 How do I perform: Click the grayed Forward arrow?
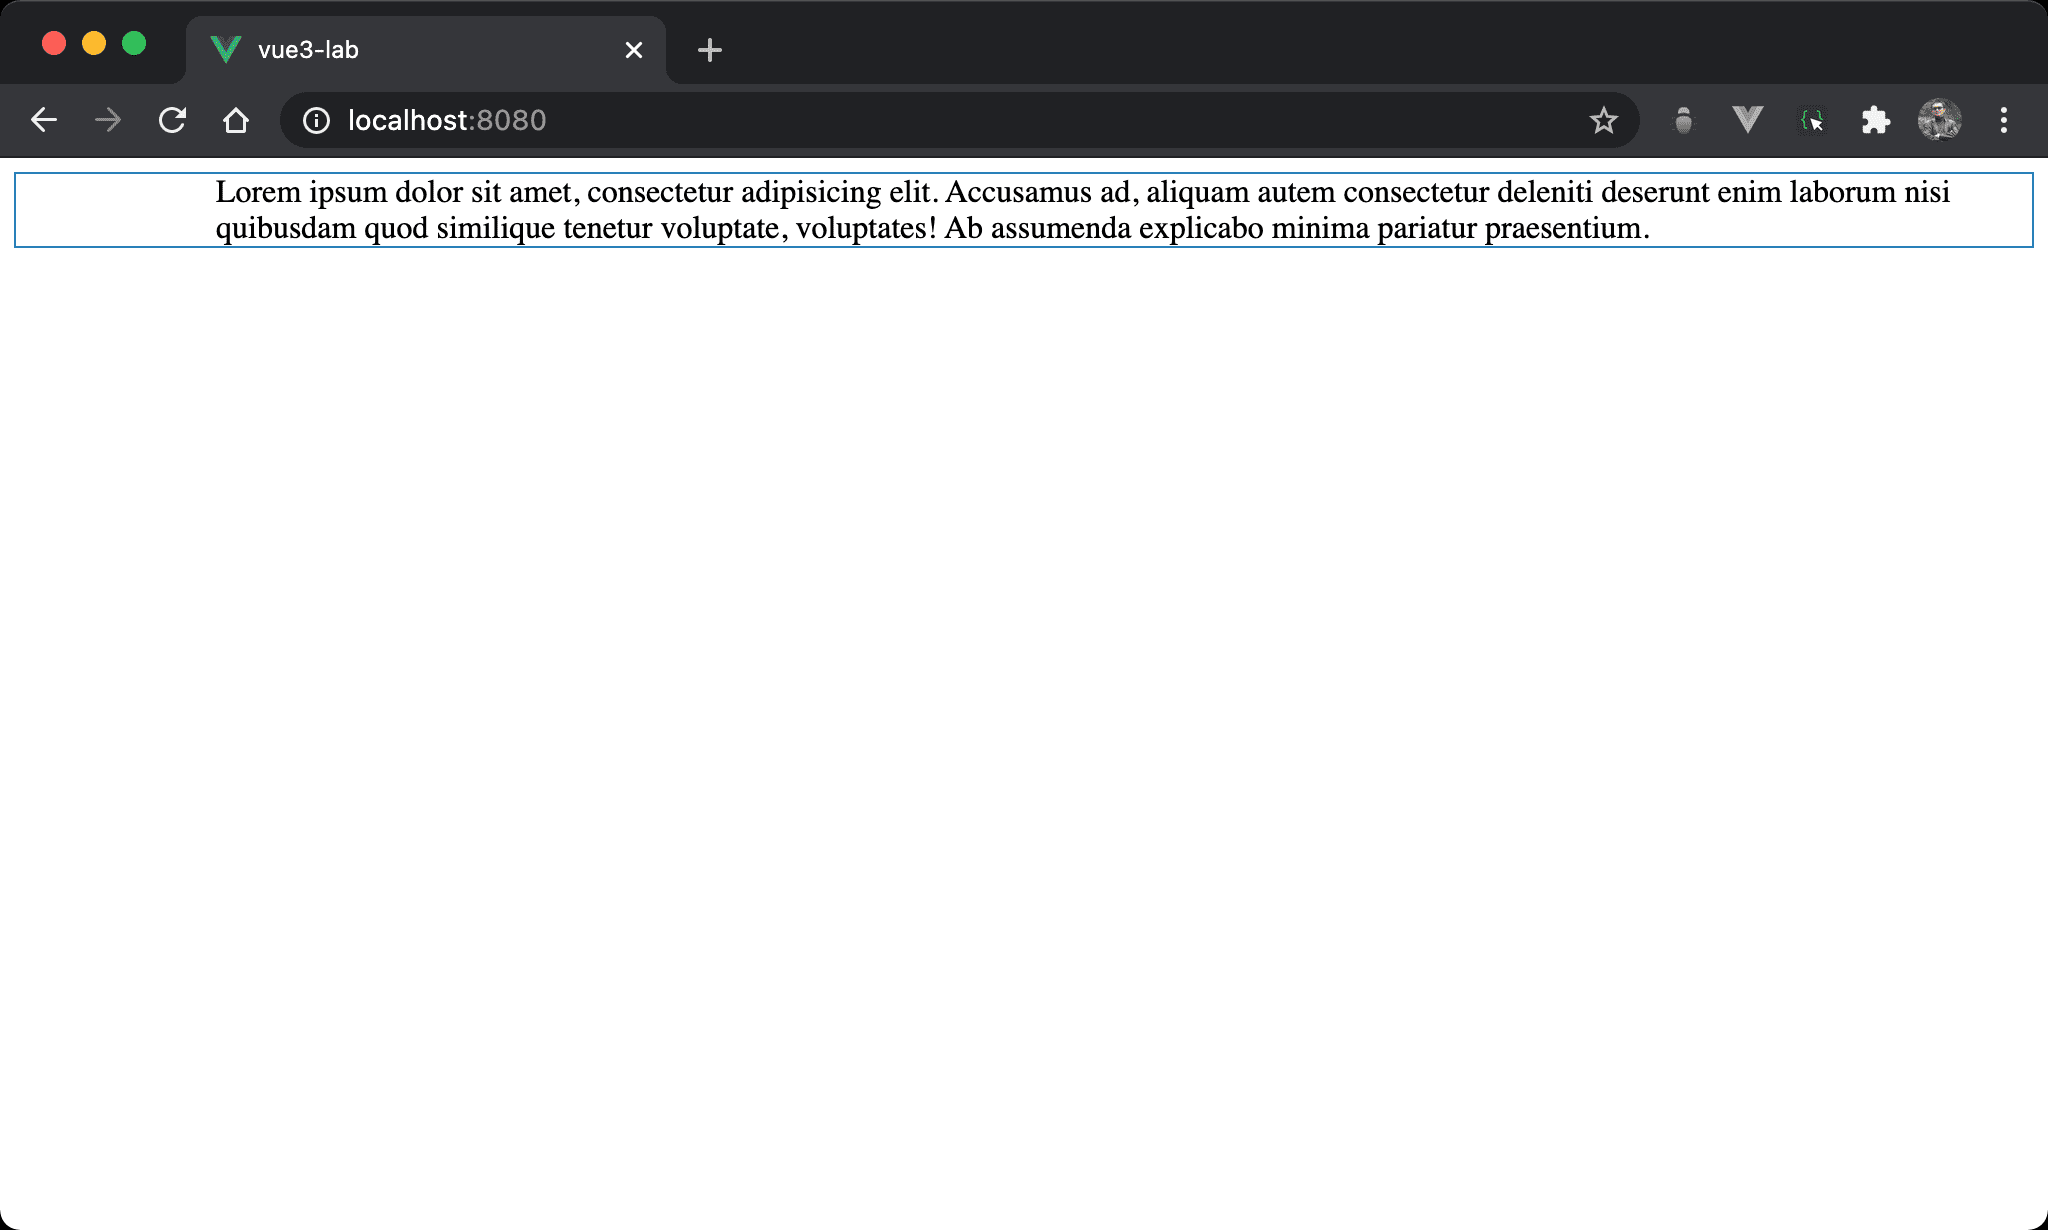click(x=108, y=121)
